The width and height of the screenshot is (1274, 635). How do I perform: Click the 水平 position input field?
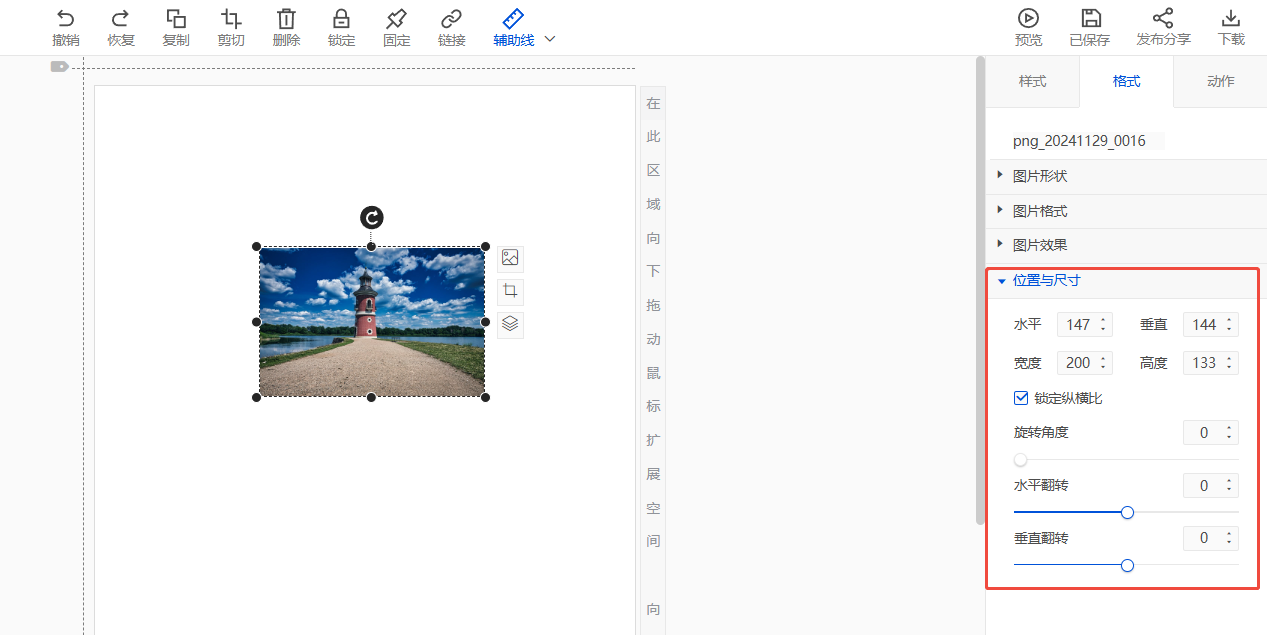(x=1085, y=324)
